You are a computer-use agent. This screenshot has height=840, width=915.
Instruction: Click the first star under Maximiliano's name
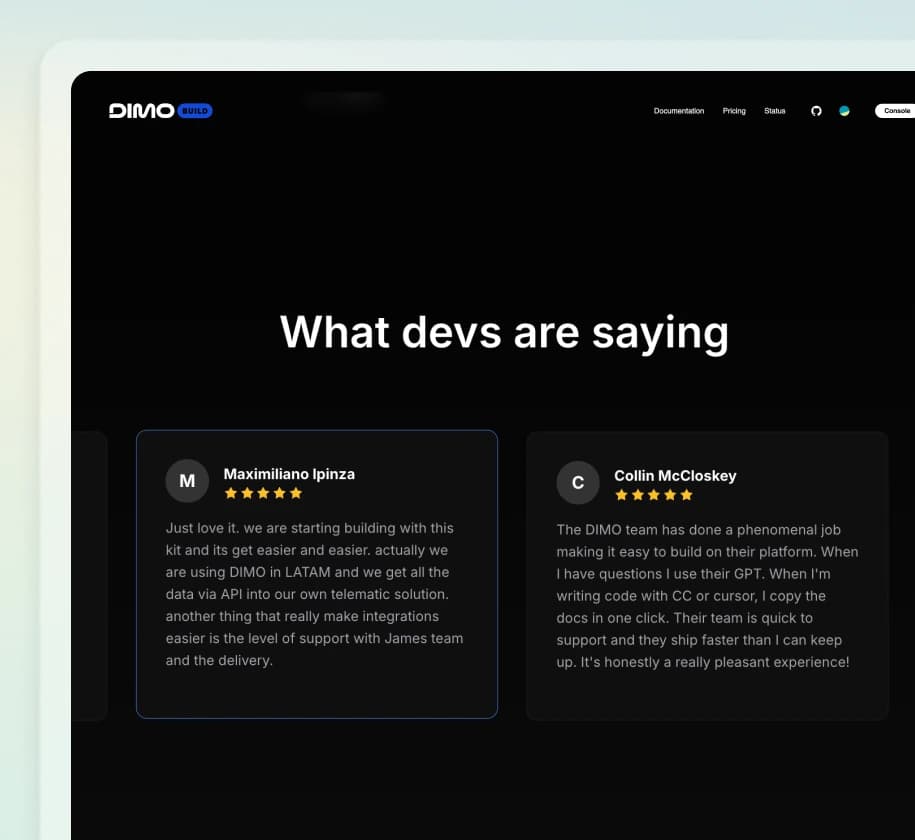pos(230,493)
